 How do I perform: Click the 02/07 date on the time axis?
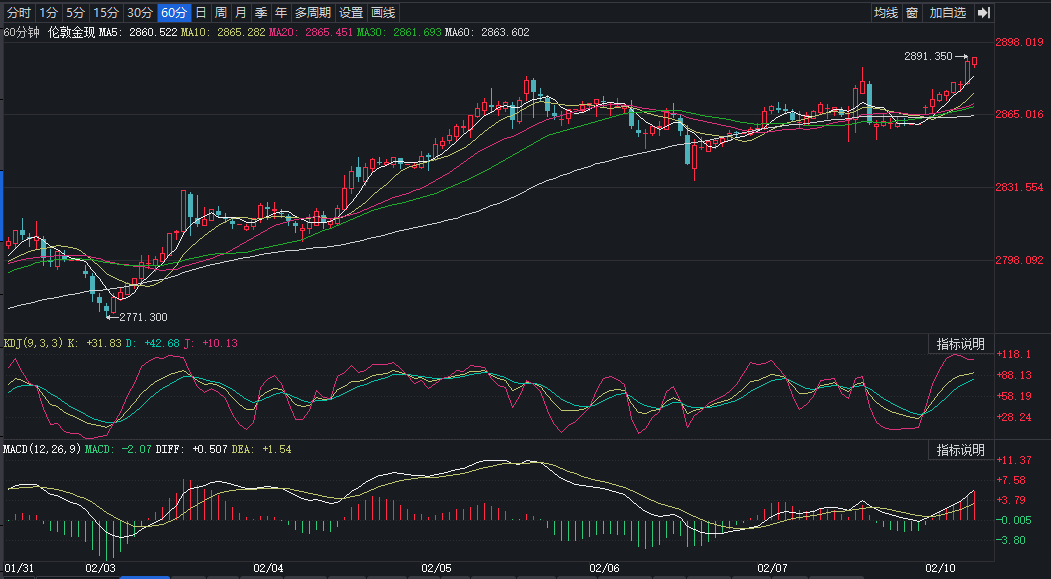(771, 568)
